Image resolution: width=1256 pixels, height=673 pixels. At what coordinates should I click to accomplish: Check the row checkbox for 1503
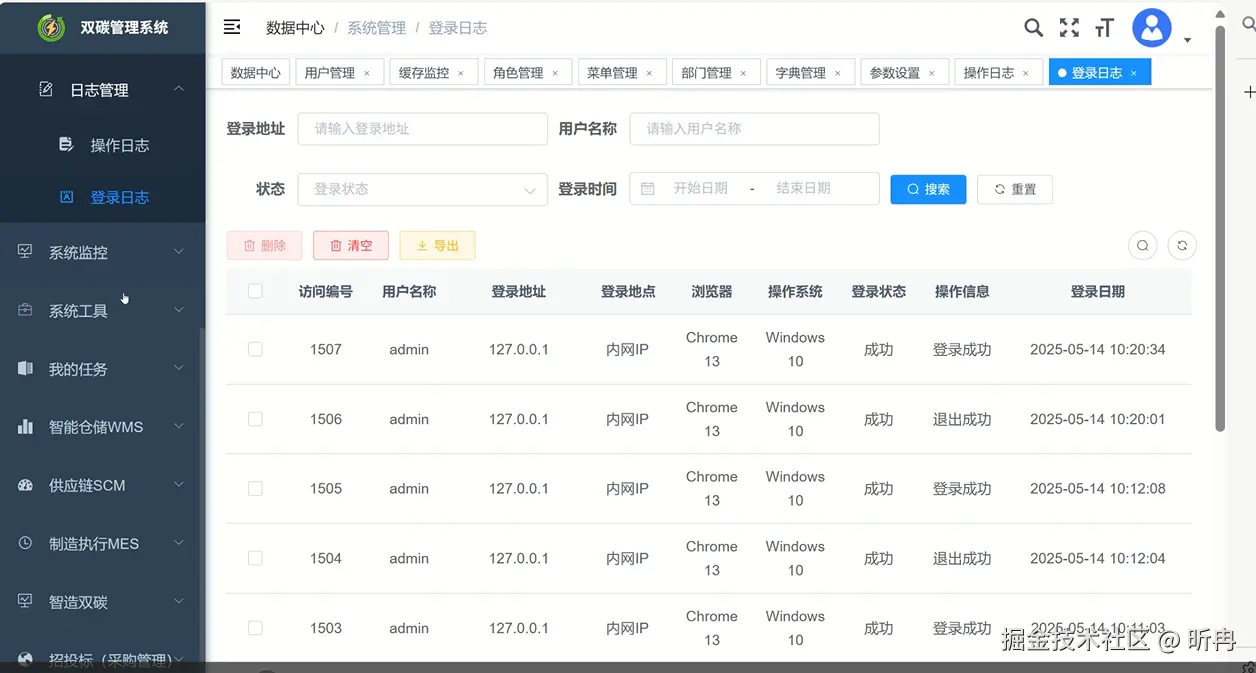coord(255,628)
